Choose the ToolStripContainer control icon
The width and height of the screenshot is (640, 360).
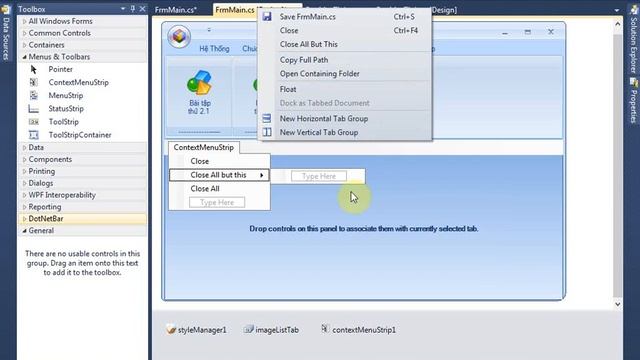coord(33,135)
